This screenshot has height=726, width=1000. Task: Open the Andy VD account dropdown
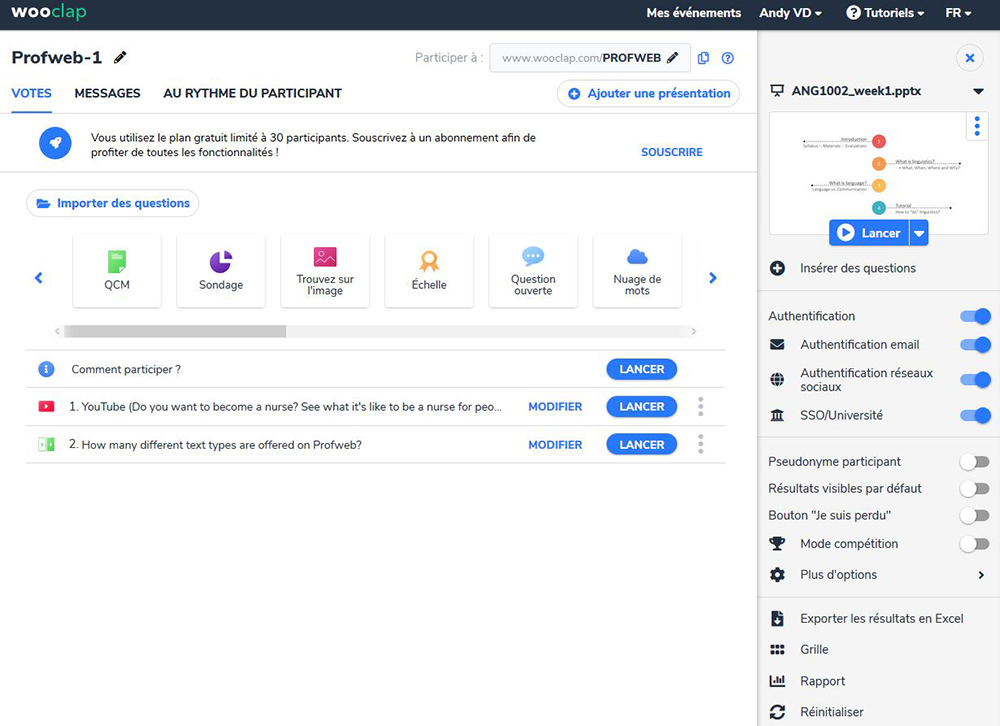[x=790, y=13]
